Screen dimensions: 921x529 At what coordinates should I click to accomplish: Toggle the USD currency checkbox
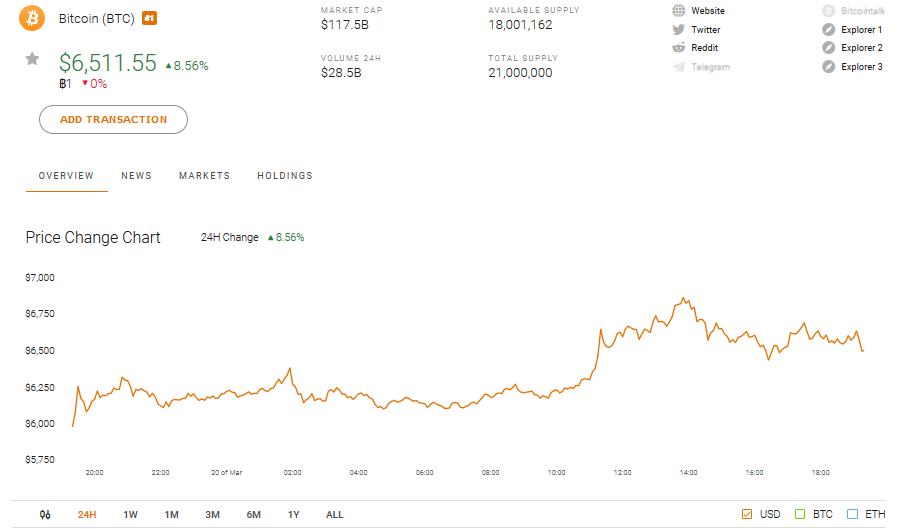(x=747, y=515)
